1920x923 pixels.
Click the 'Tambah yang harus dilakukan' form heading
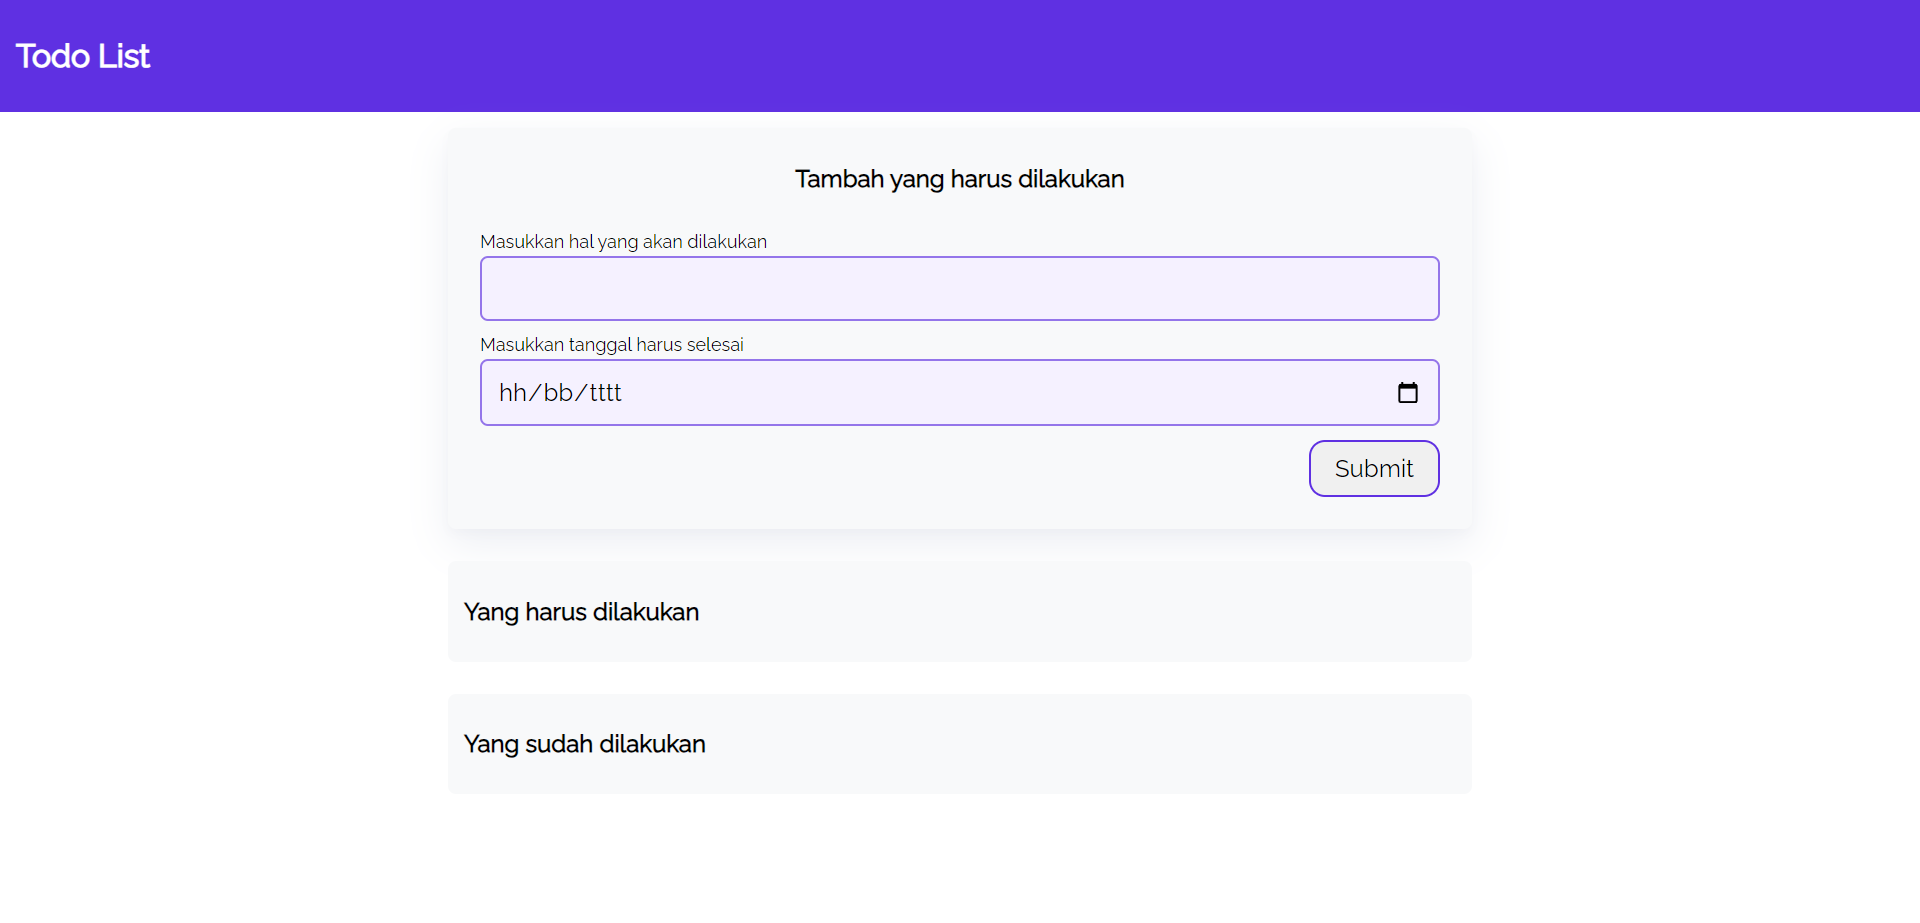pyautogui.click(x=959, y=179)
